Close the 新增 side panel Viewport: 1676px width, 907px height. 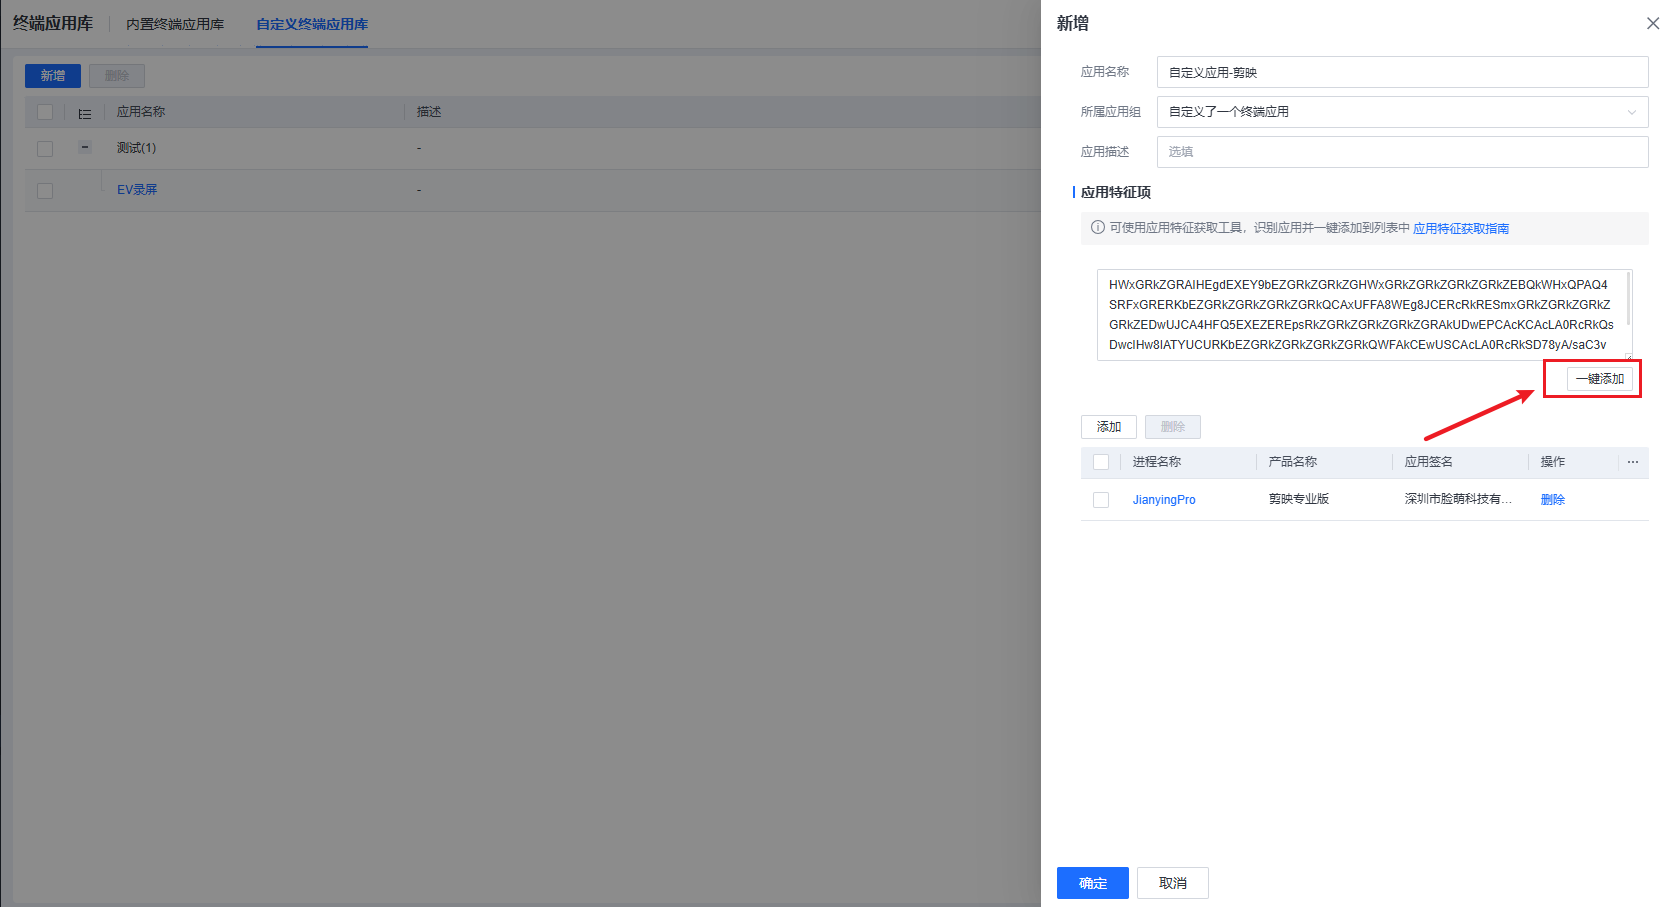click(x=1652, y=23)
